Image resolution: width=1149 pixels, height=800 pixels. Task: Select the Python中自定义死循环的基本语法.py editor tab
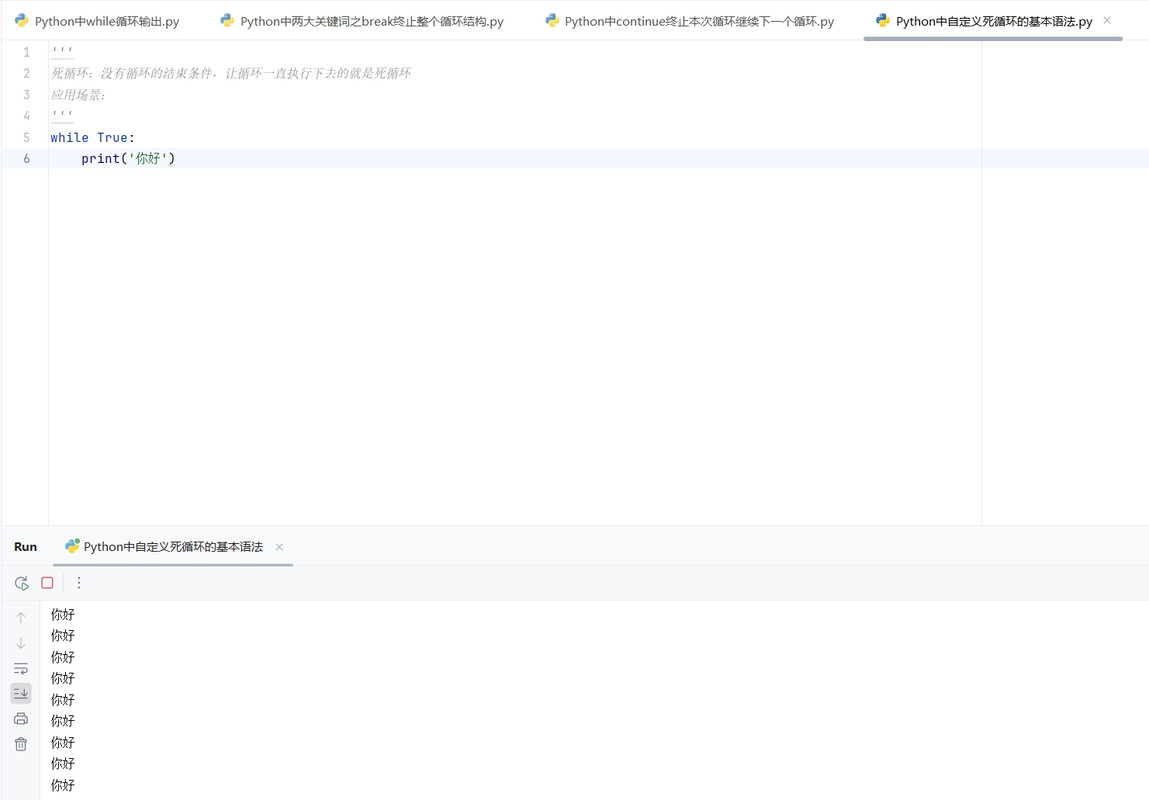(994, 21)
